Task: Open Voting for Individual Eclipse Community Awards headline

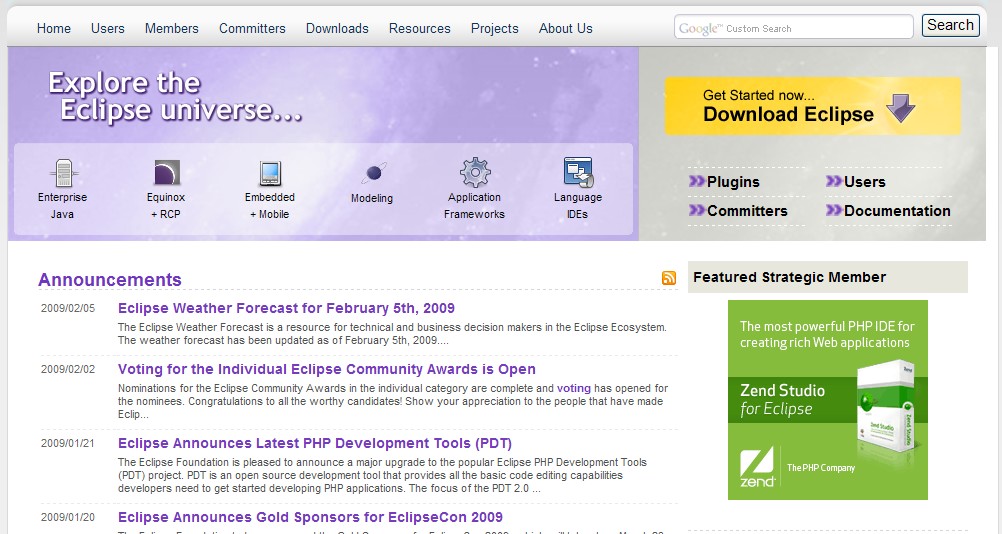Action: 327,369
